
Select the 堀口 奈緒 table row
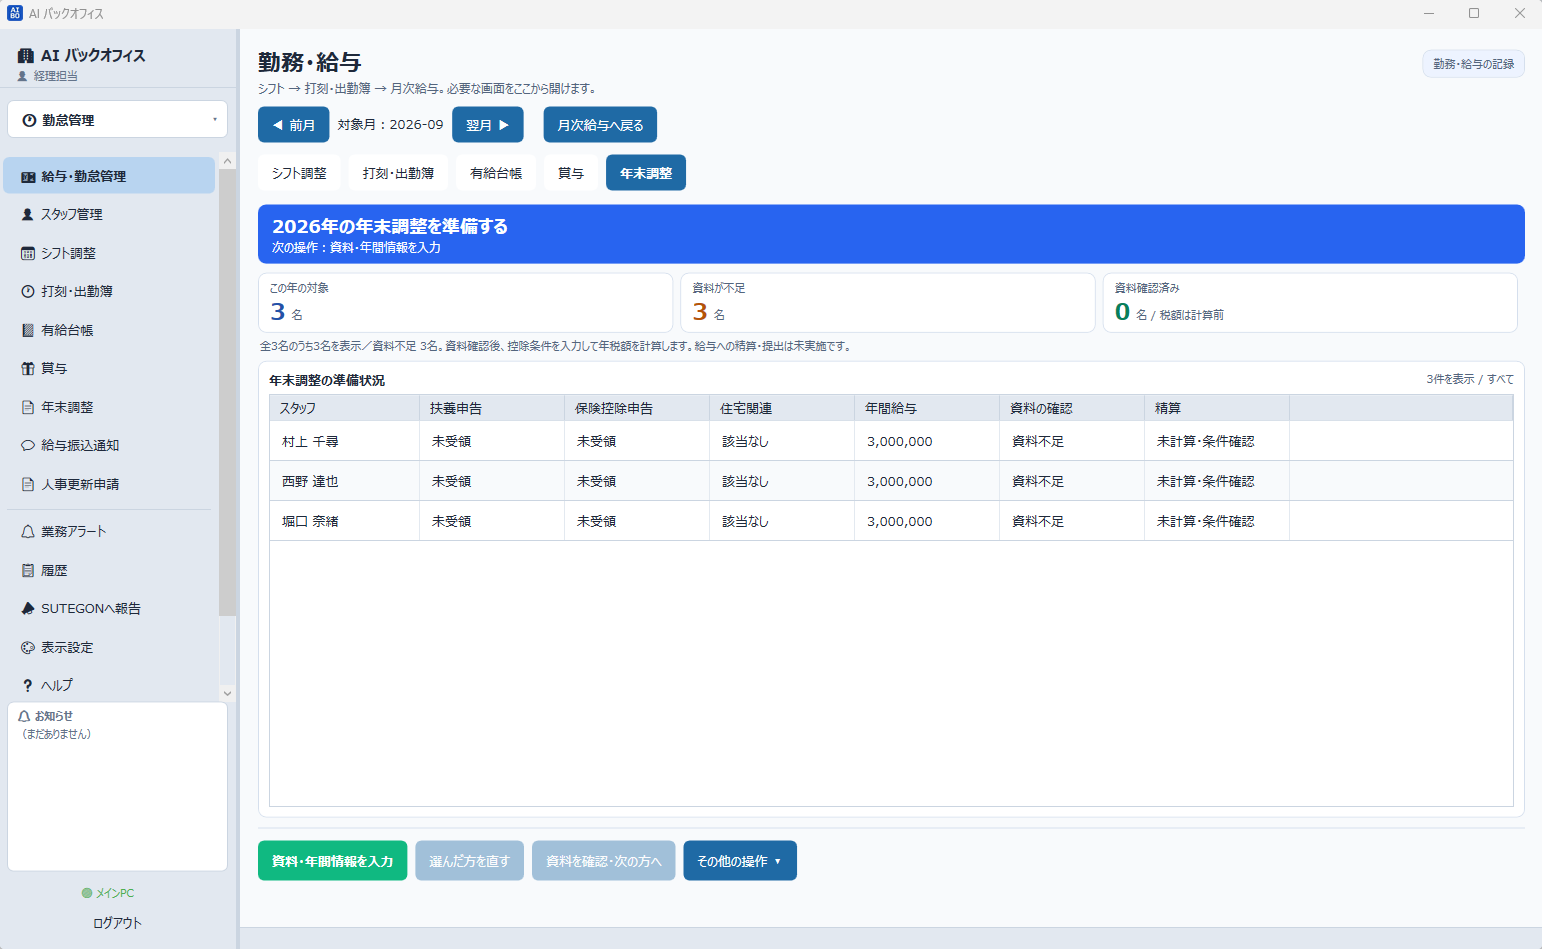(x=891, y=521)
